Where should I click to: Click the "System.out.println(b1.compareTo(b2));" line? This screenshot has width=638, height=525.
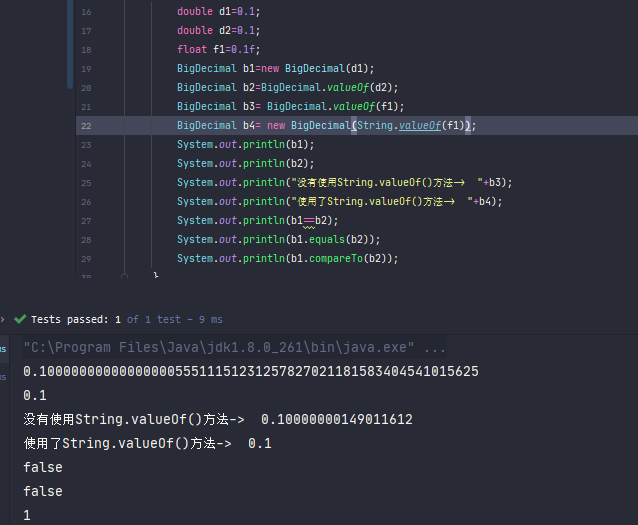click(288, 258)
